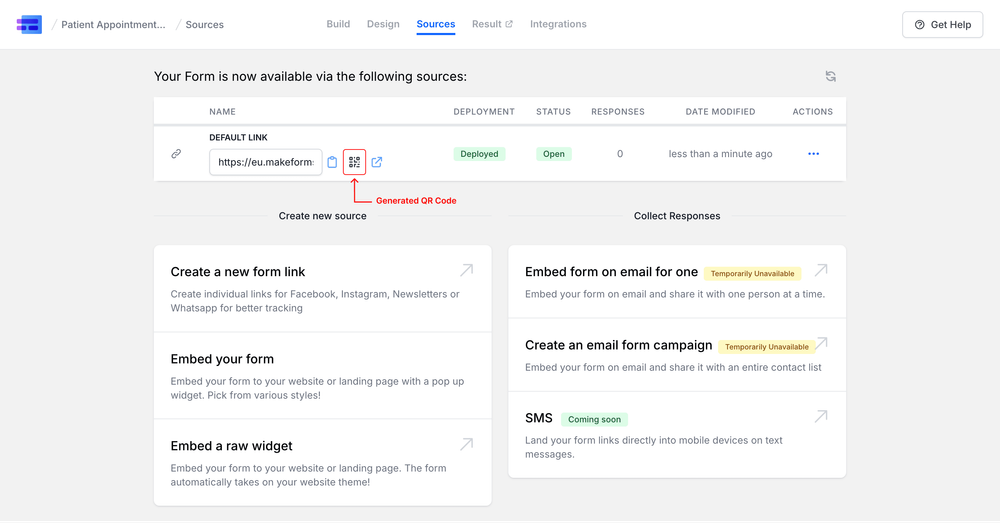Switch to the Build tab
This screenshot has width=1000, height=523.
pyautogui.click(x=338, y=24)
